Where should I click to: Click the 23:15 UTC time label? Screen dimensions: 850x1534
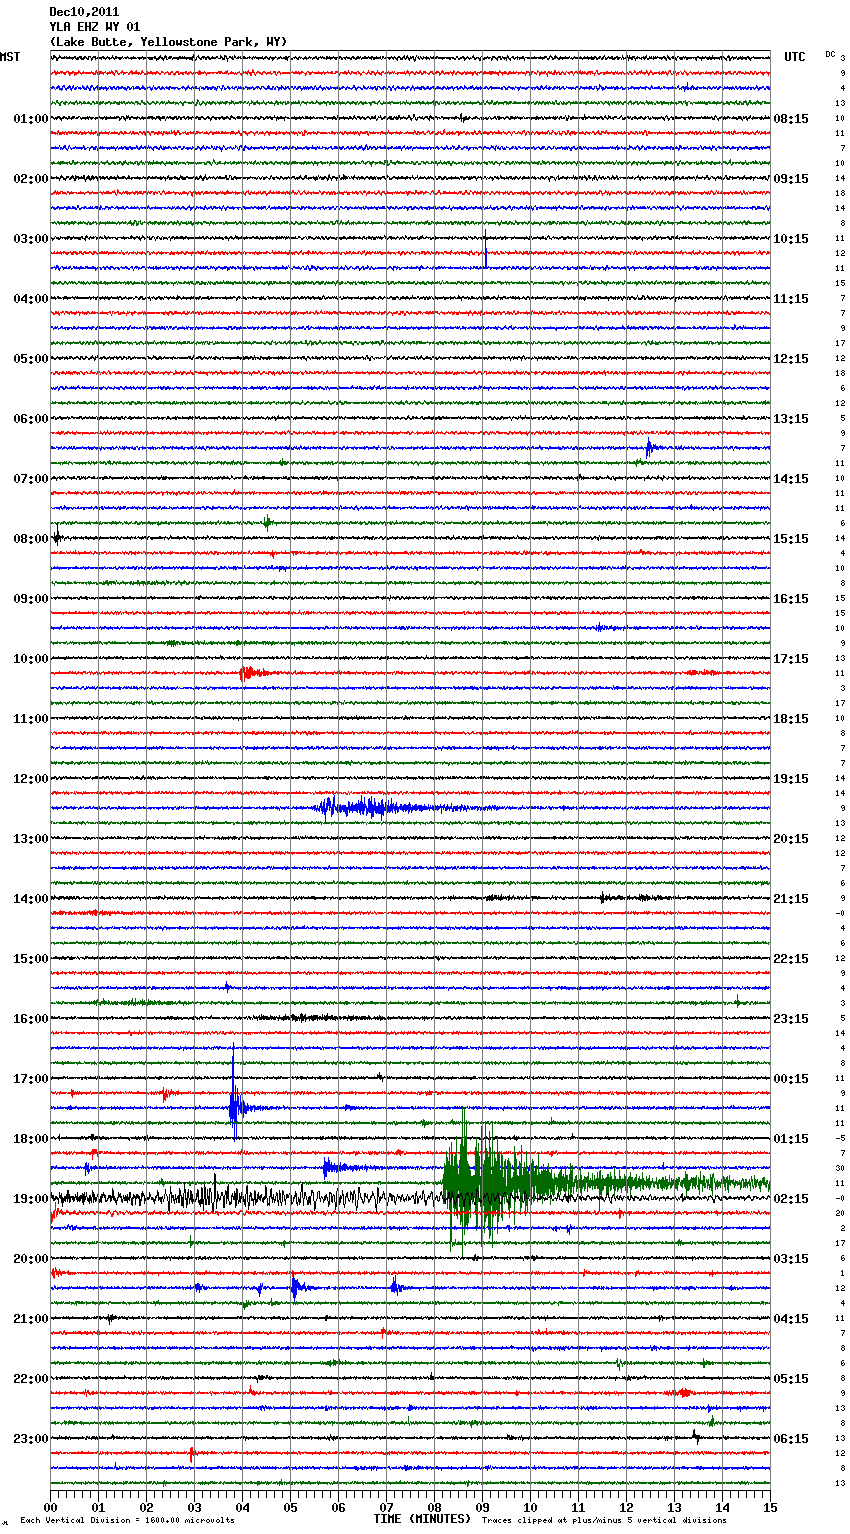(791, 1019)
